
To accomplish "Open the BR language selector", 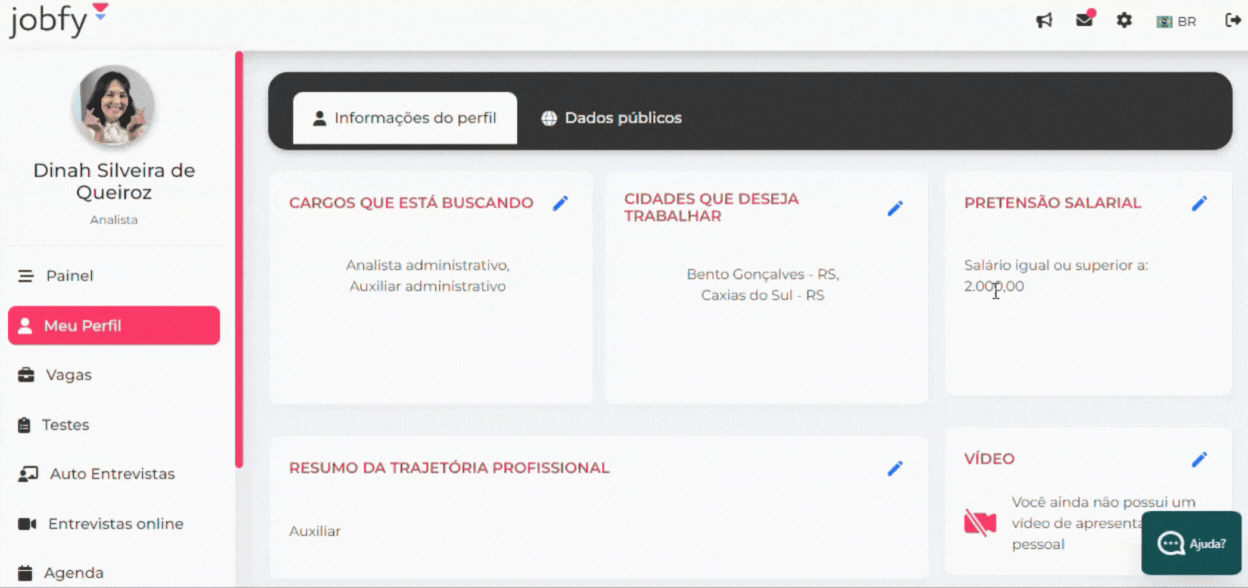I will coord(1176,20).
